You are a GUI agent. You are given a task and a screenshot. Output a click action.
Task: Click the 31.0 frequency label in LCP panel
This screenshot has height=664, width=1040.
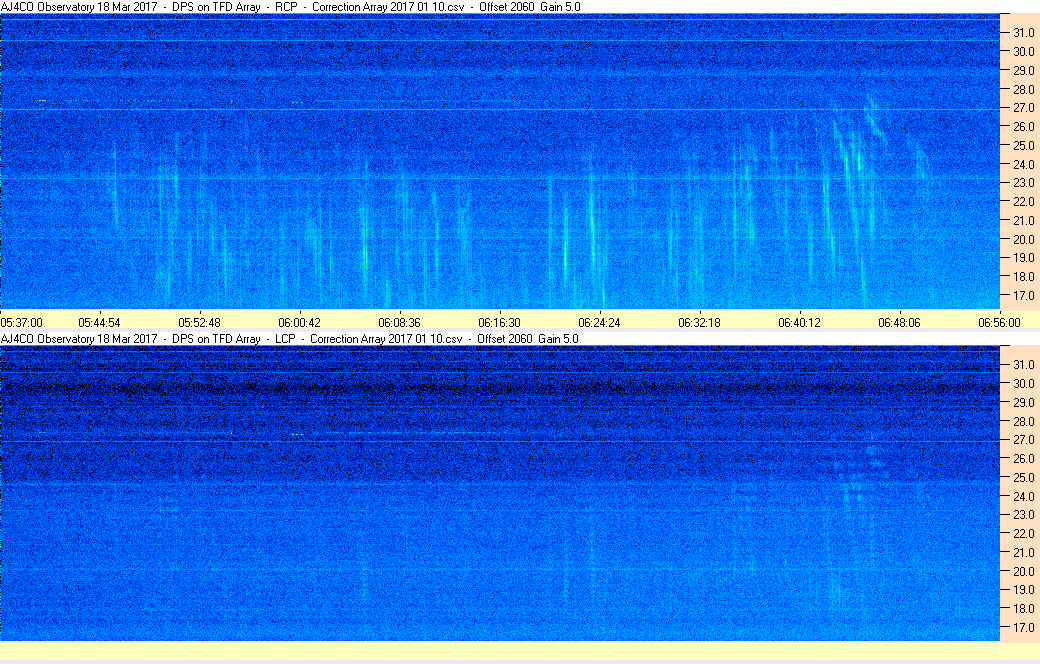(x=1023, y=365)
